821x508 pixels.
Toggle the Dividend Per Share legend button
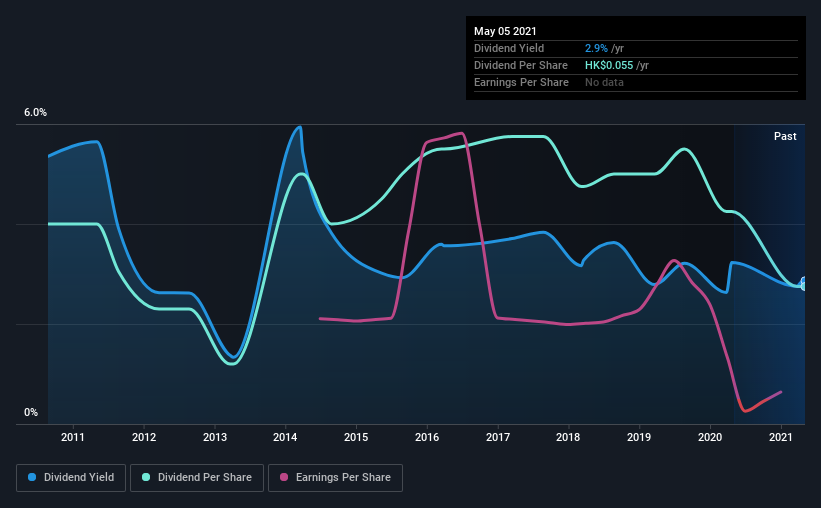tap(197, 478)
